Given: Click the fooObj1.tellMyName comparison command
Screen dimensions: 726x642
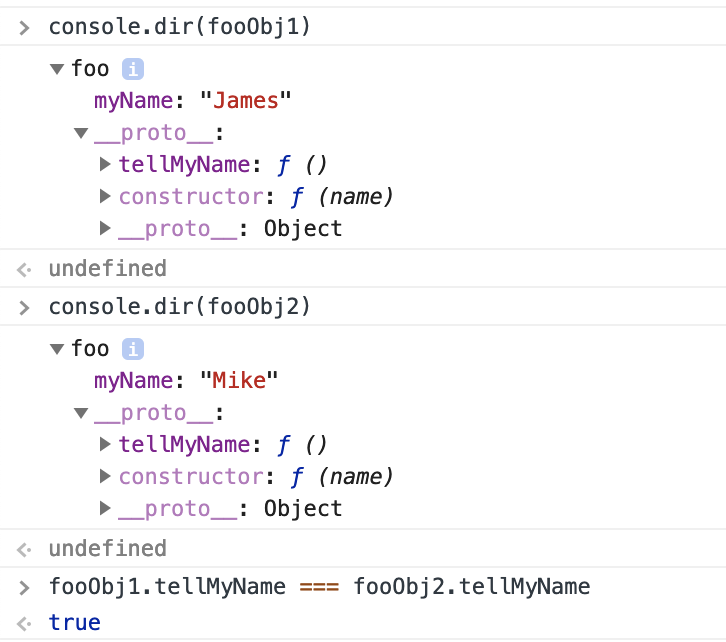Looking at the screenshot, I should tap(319, 586).
